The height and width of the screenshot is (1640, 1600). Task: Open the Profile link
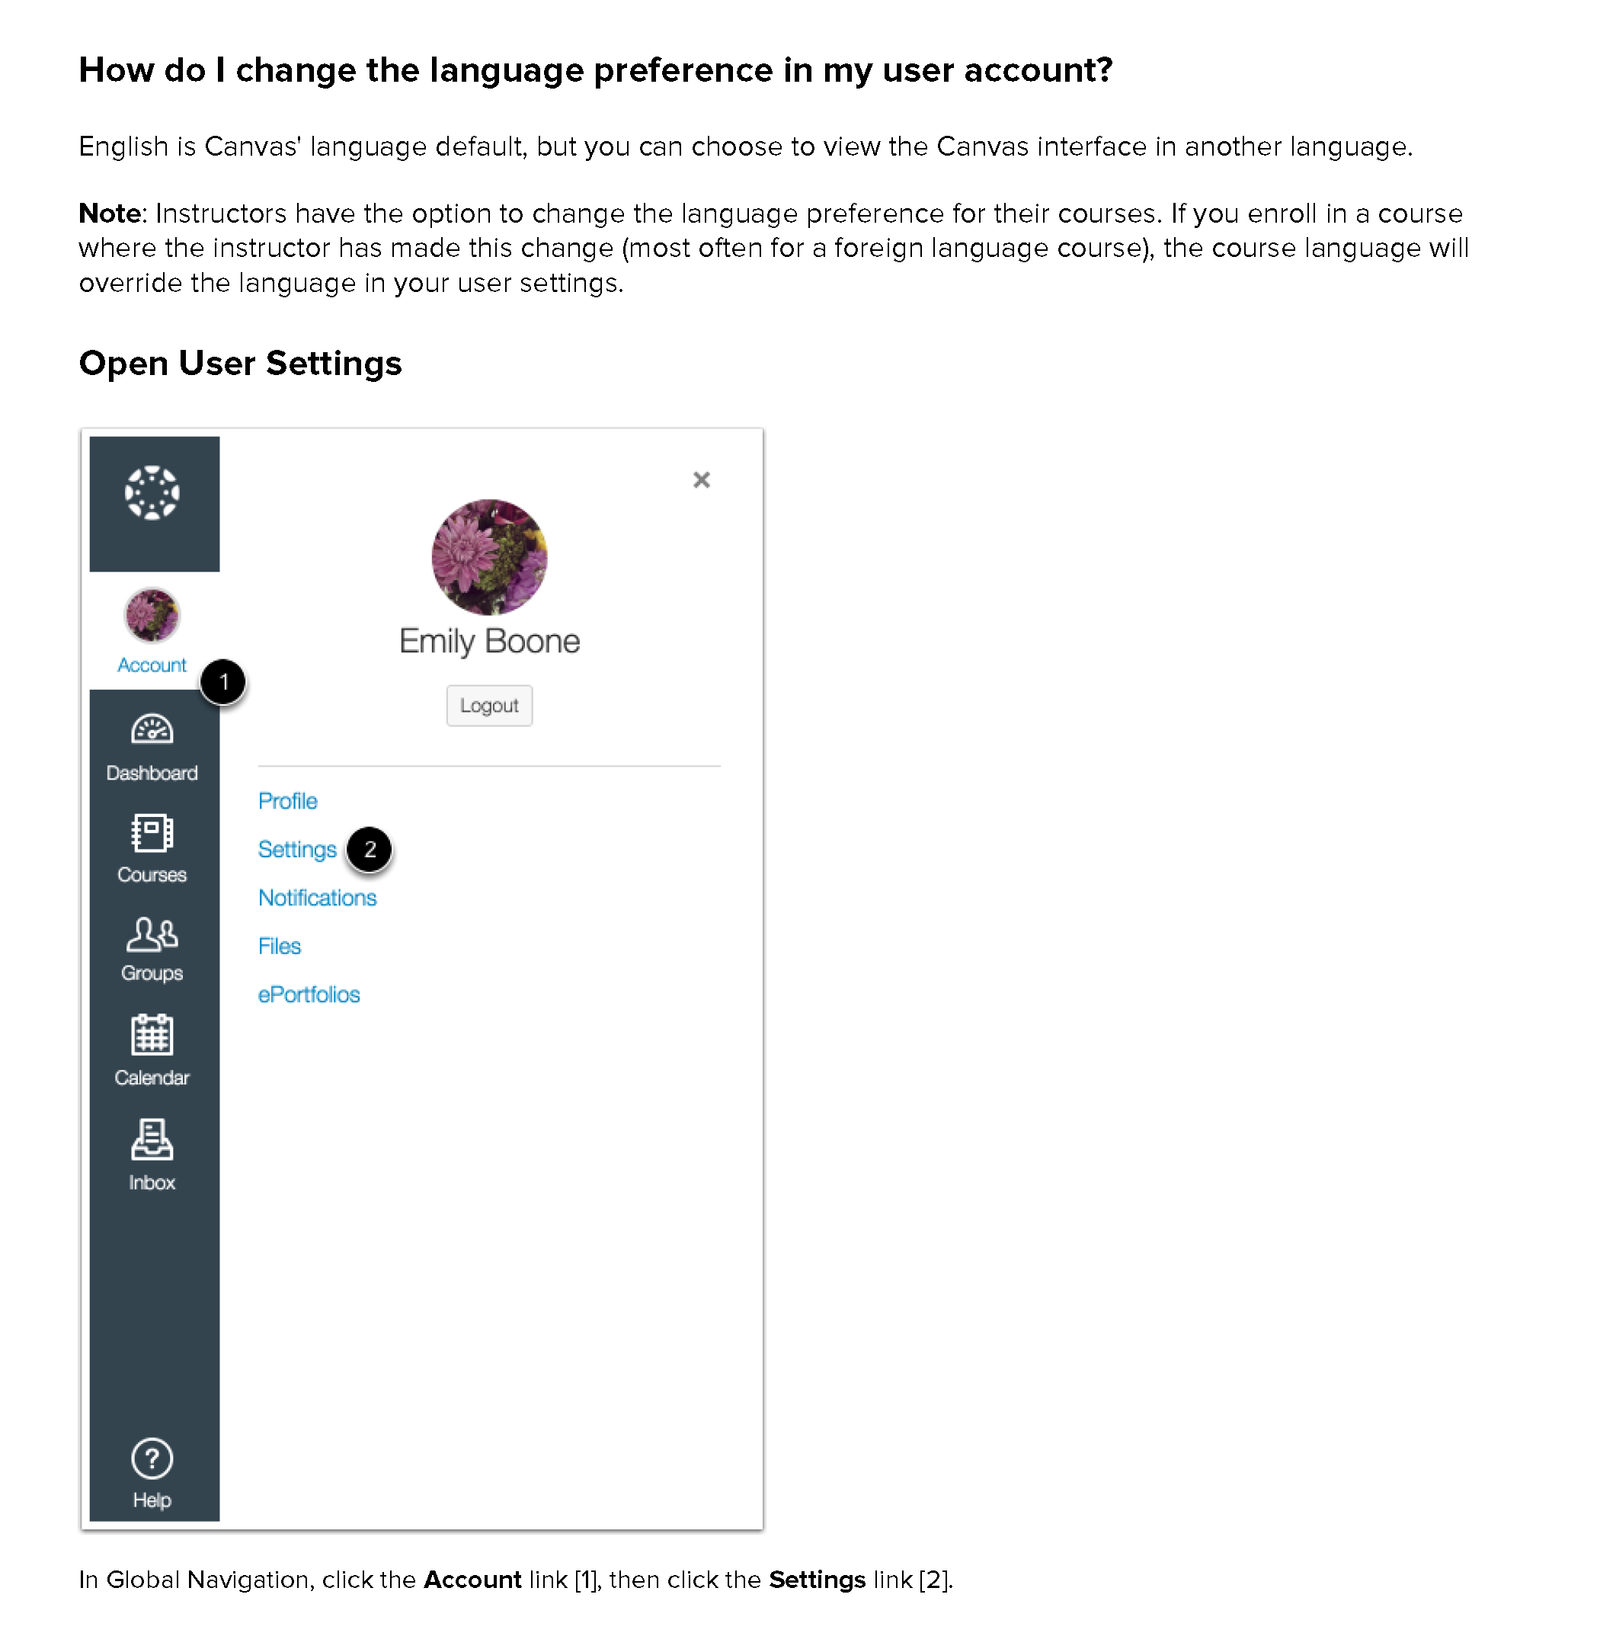point(288,801)
